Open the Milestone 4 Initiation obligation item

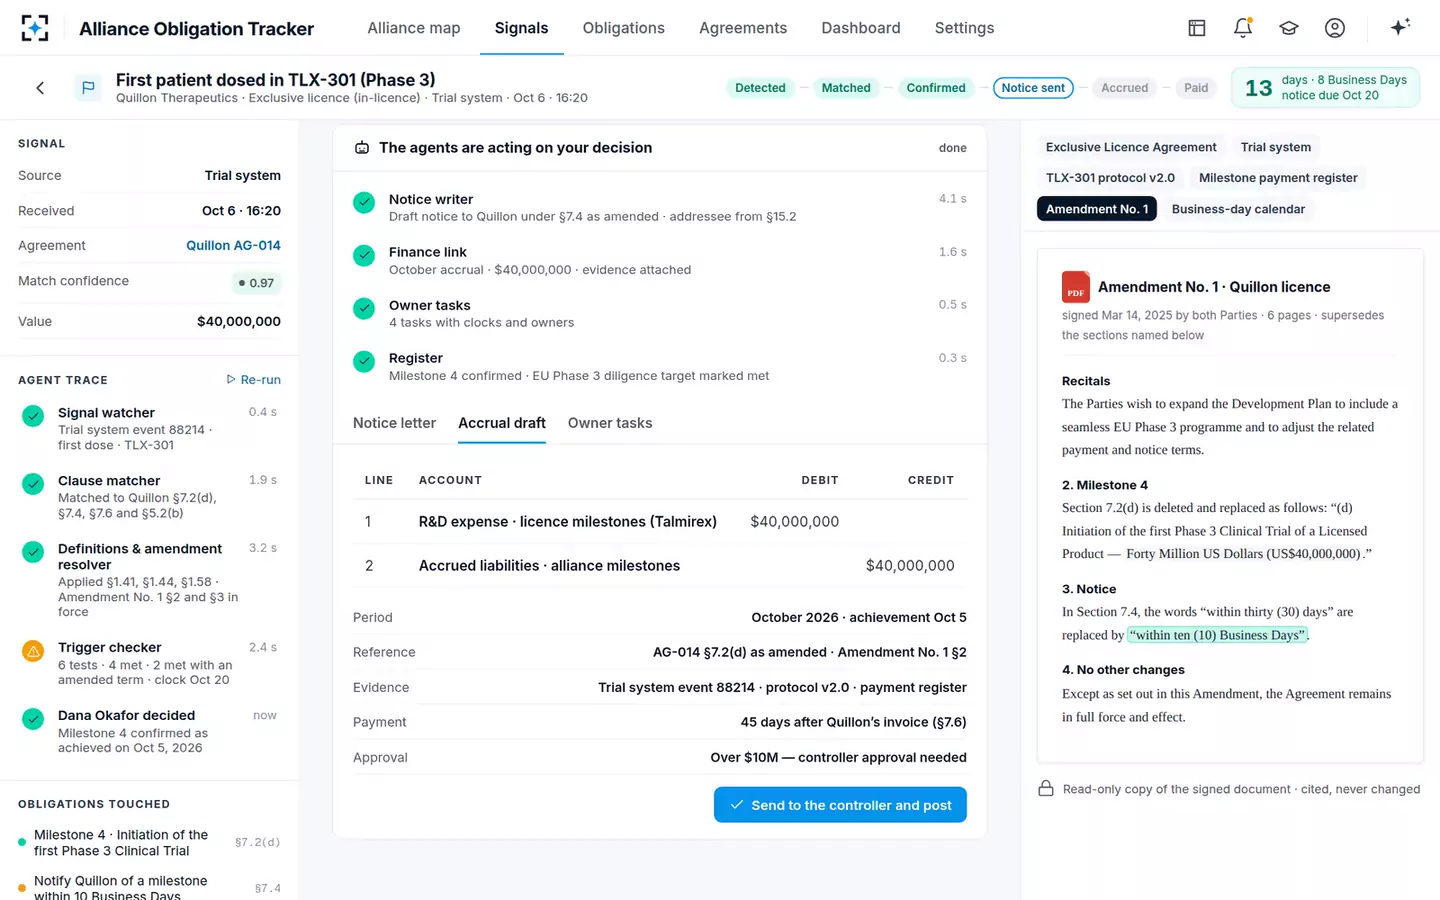point(149,843)
